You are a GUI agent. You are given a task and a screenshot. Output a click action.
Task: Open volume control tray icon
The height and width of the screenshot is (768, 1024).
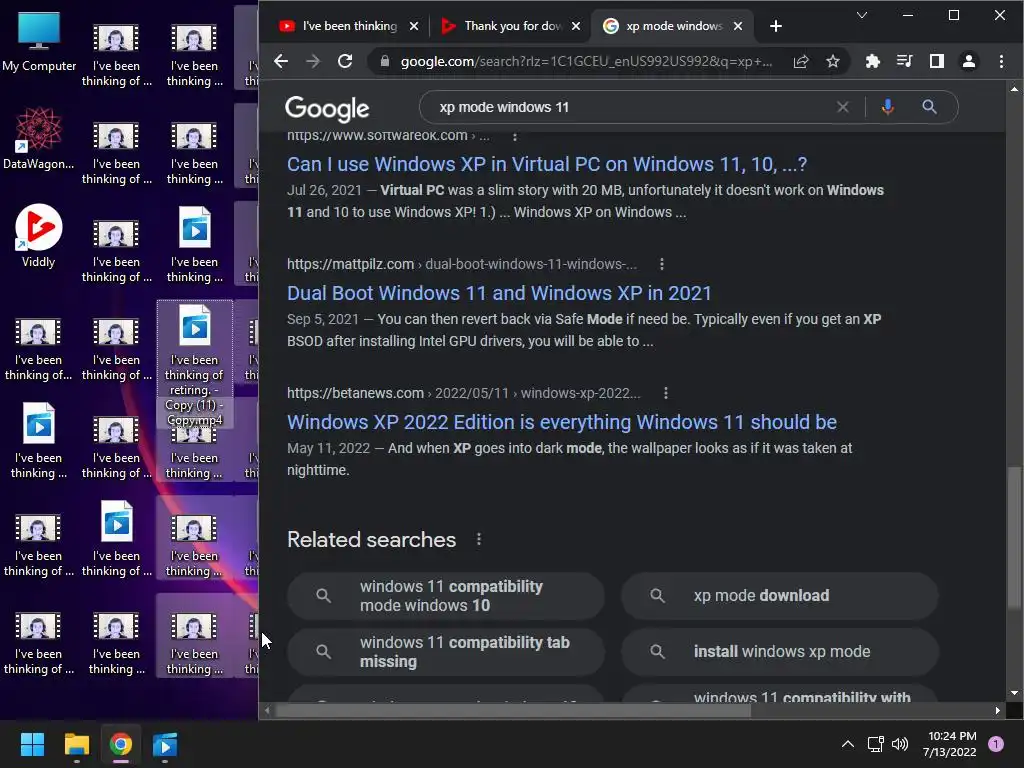pyautogui.click(x=900, y=744)
